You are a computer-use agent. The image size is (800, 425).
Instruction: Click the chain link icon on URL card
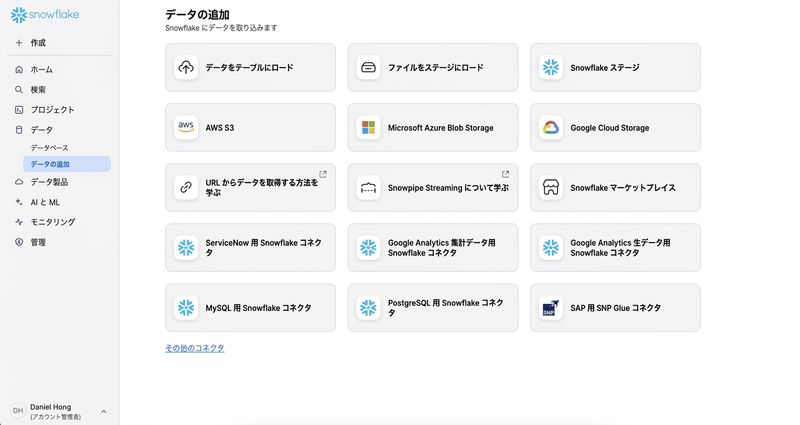(x=186, y=188)
